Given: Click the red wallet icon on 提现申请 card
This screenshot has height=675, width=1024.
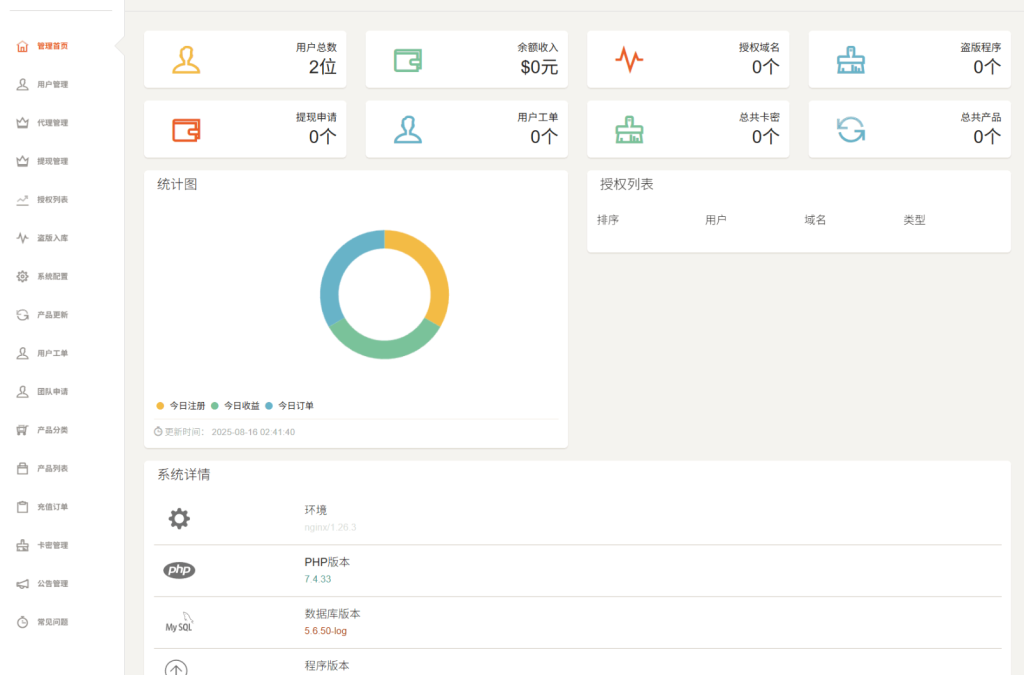Looking at the screenshot, I should [186, 130].
